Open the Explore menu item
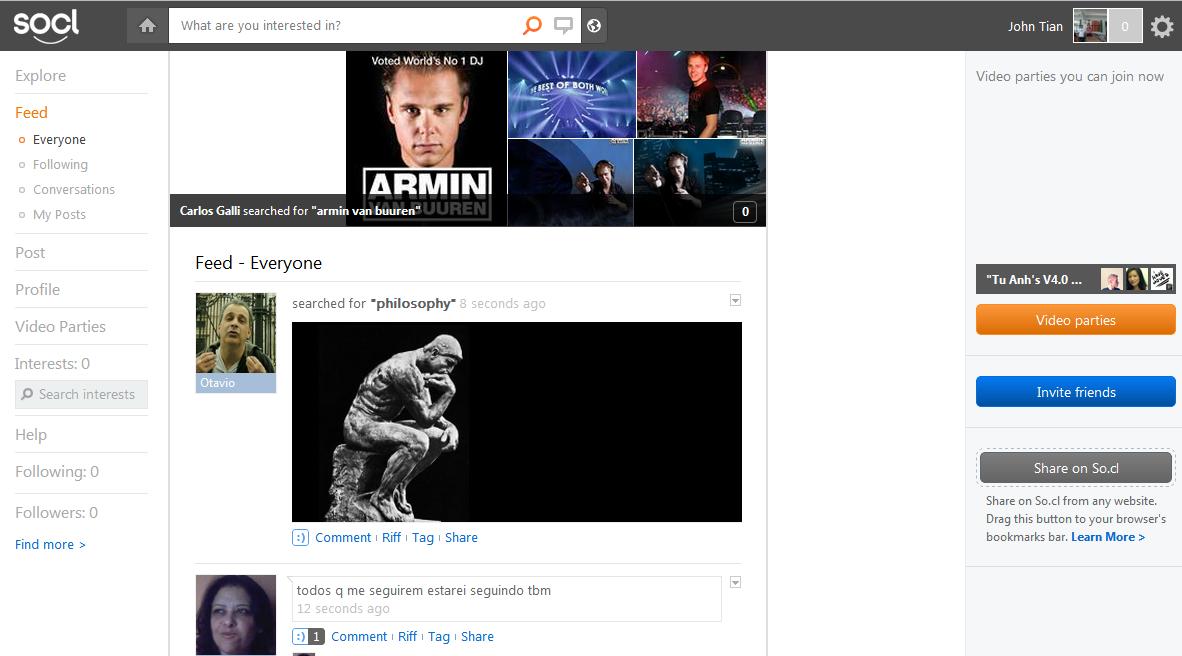The height and width of the screenshot is (656, 1182). pos(41,75)
